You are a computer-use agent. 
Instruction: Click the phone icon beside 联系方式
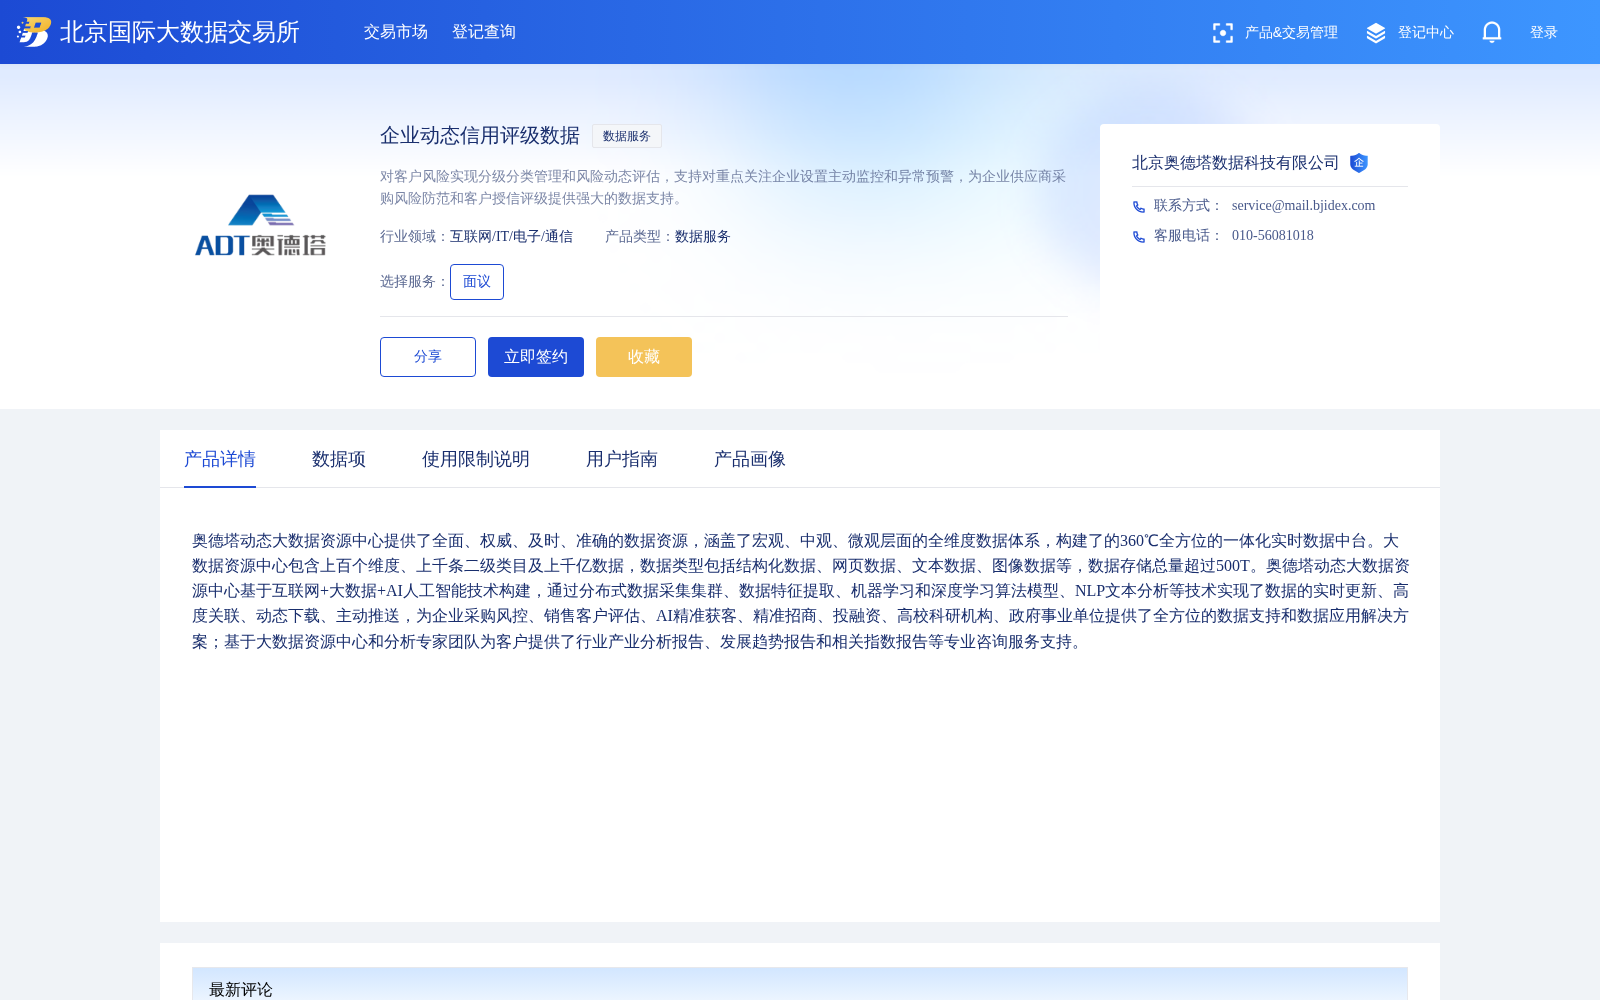1138,207
